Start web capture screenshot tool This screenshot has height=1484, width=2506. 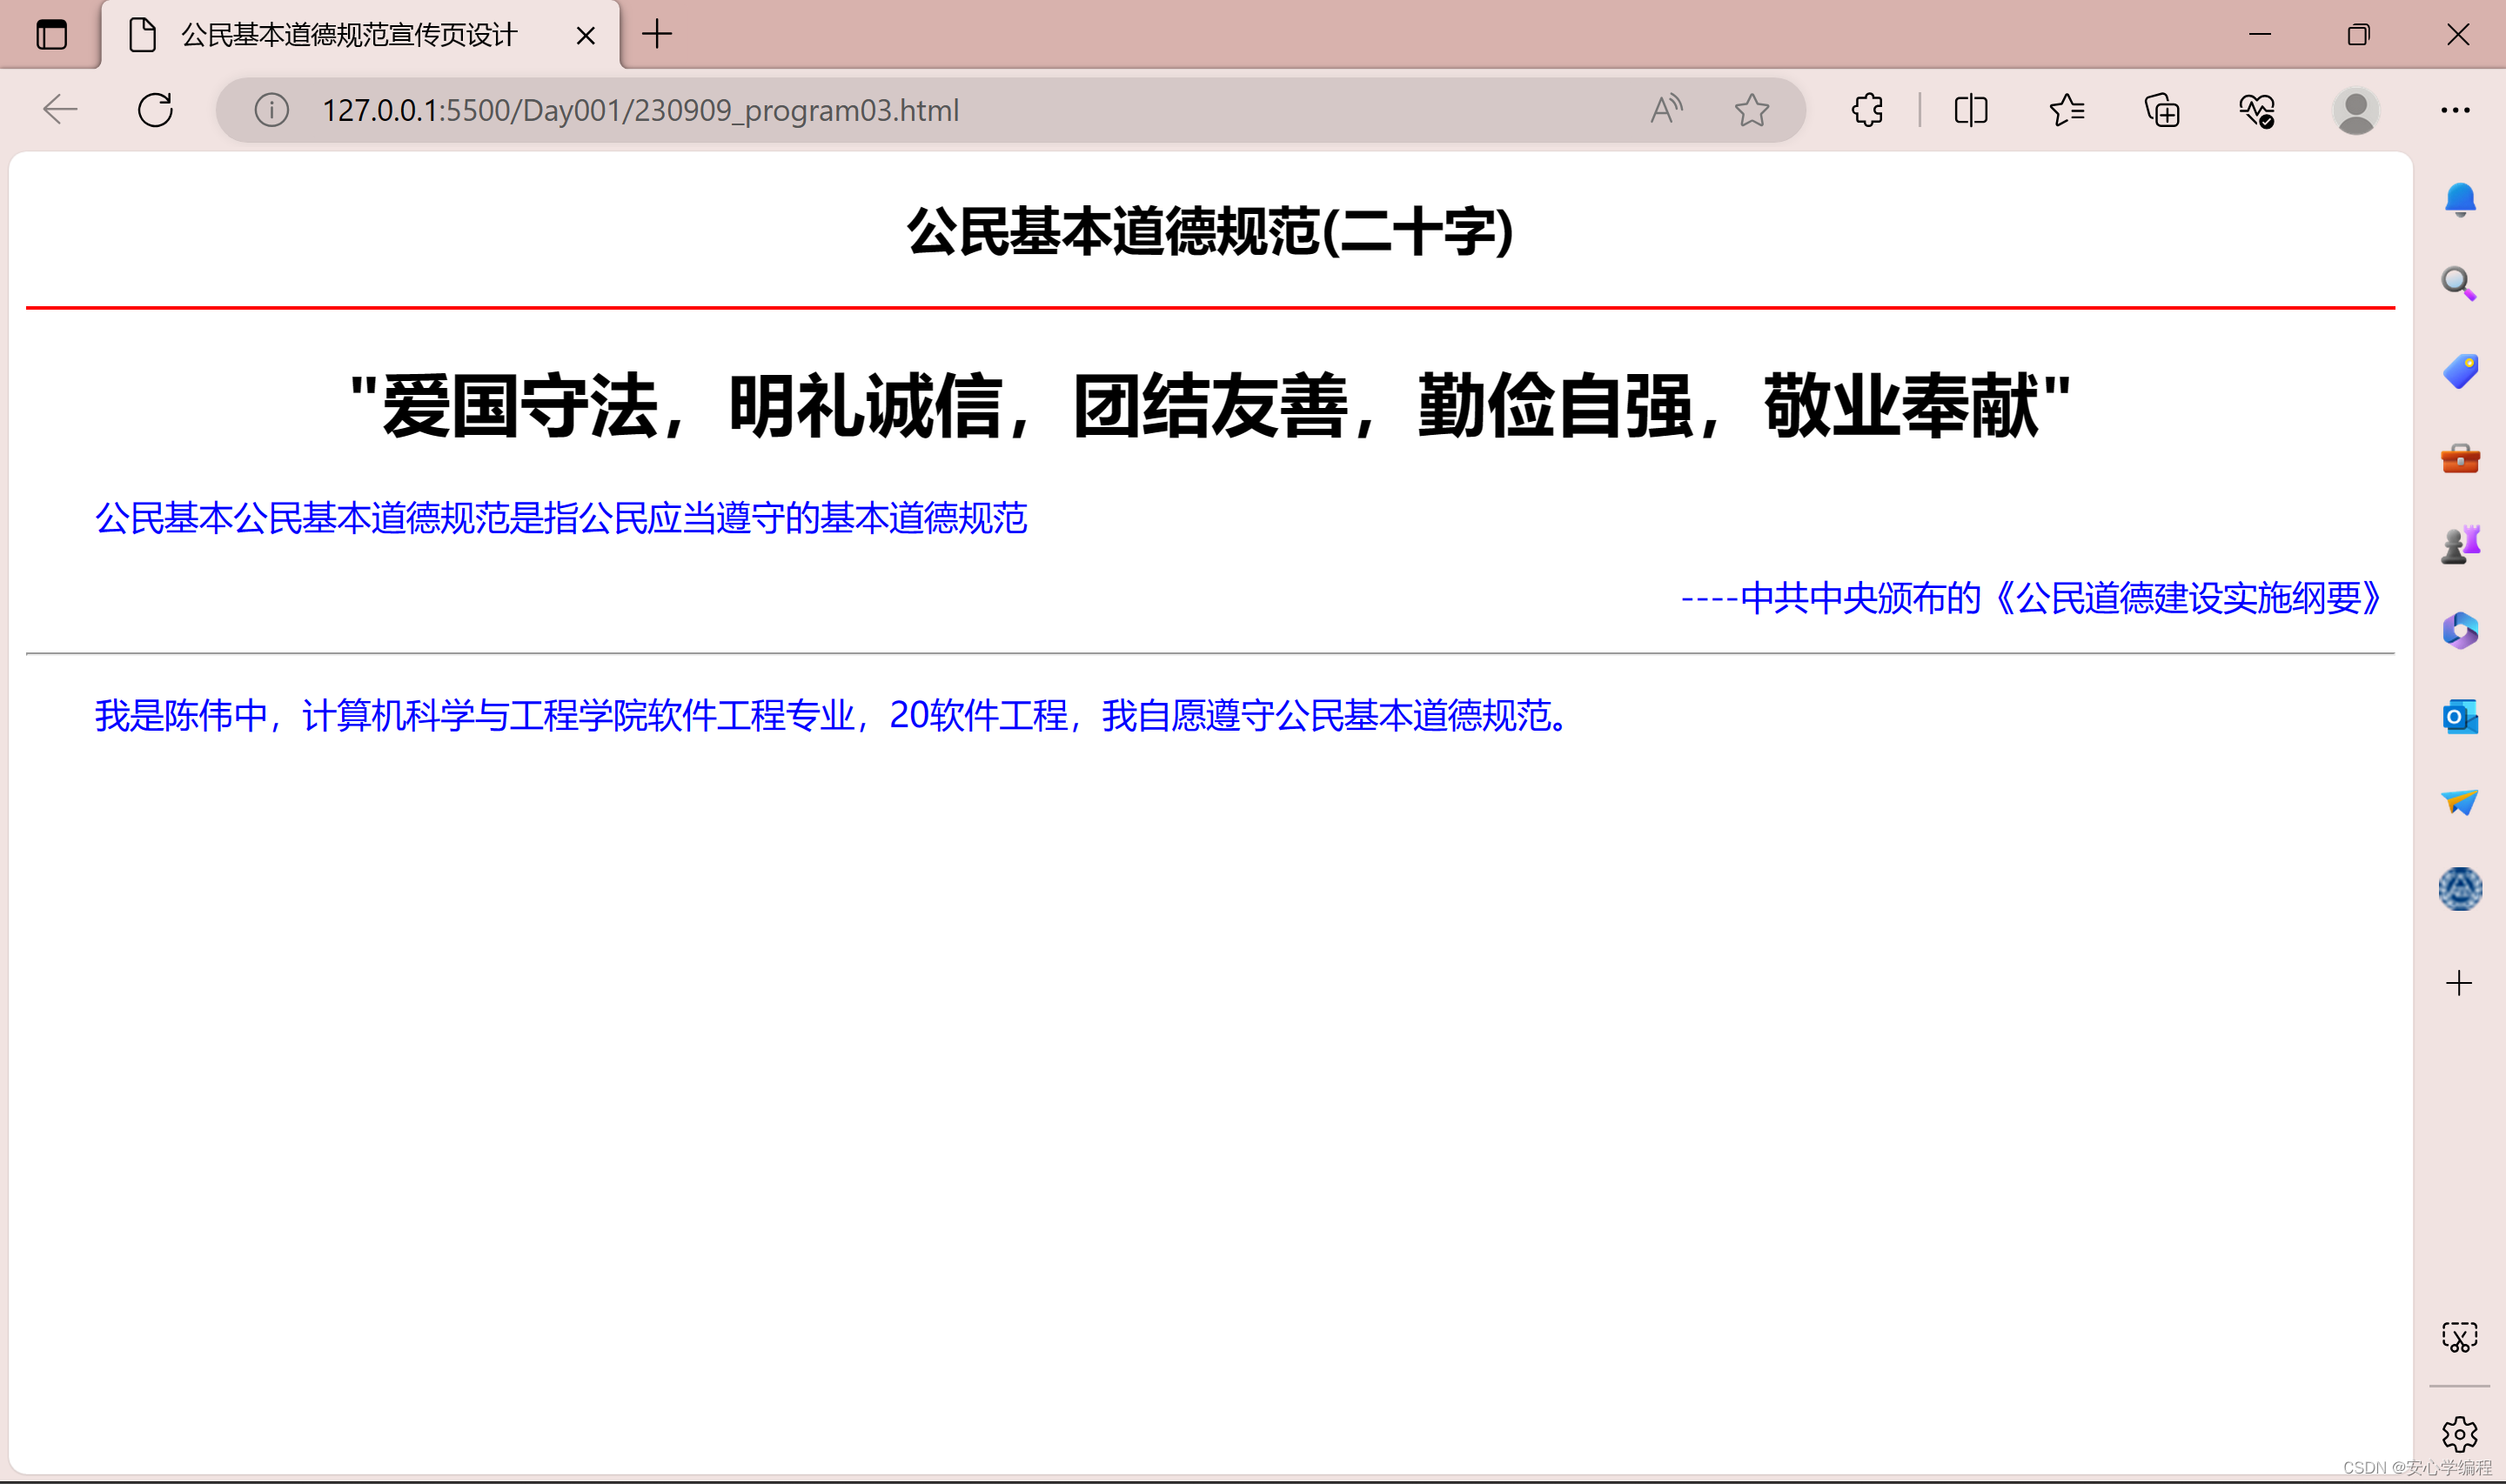tap(2459, 1337)
